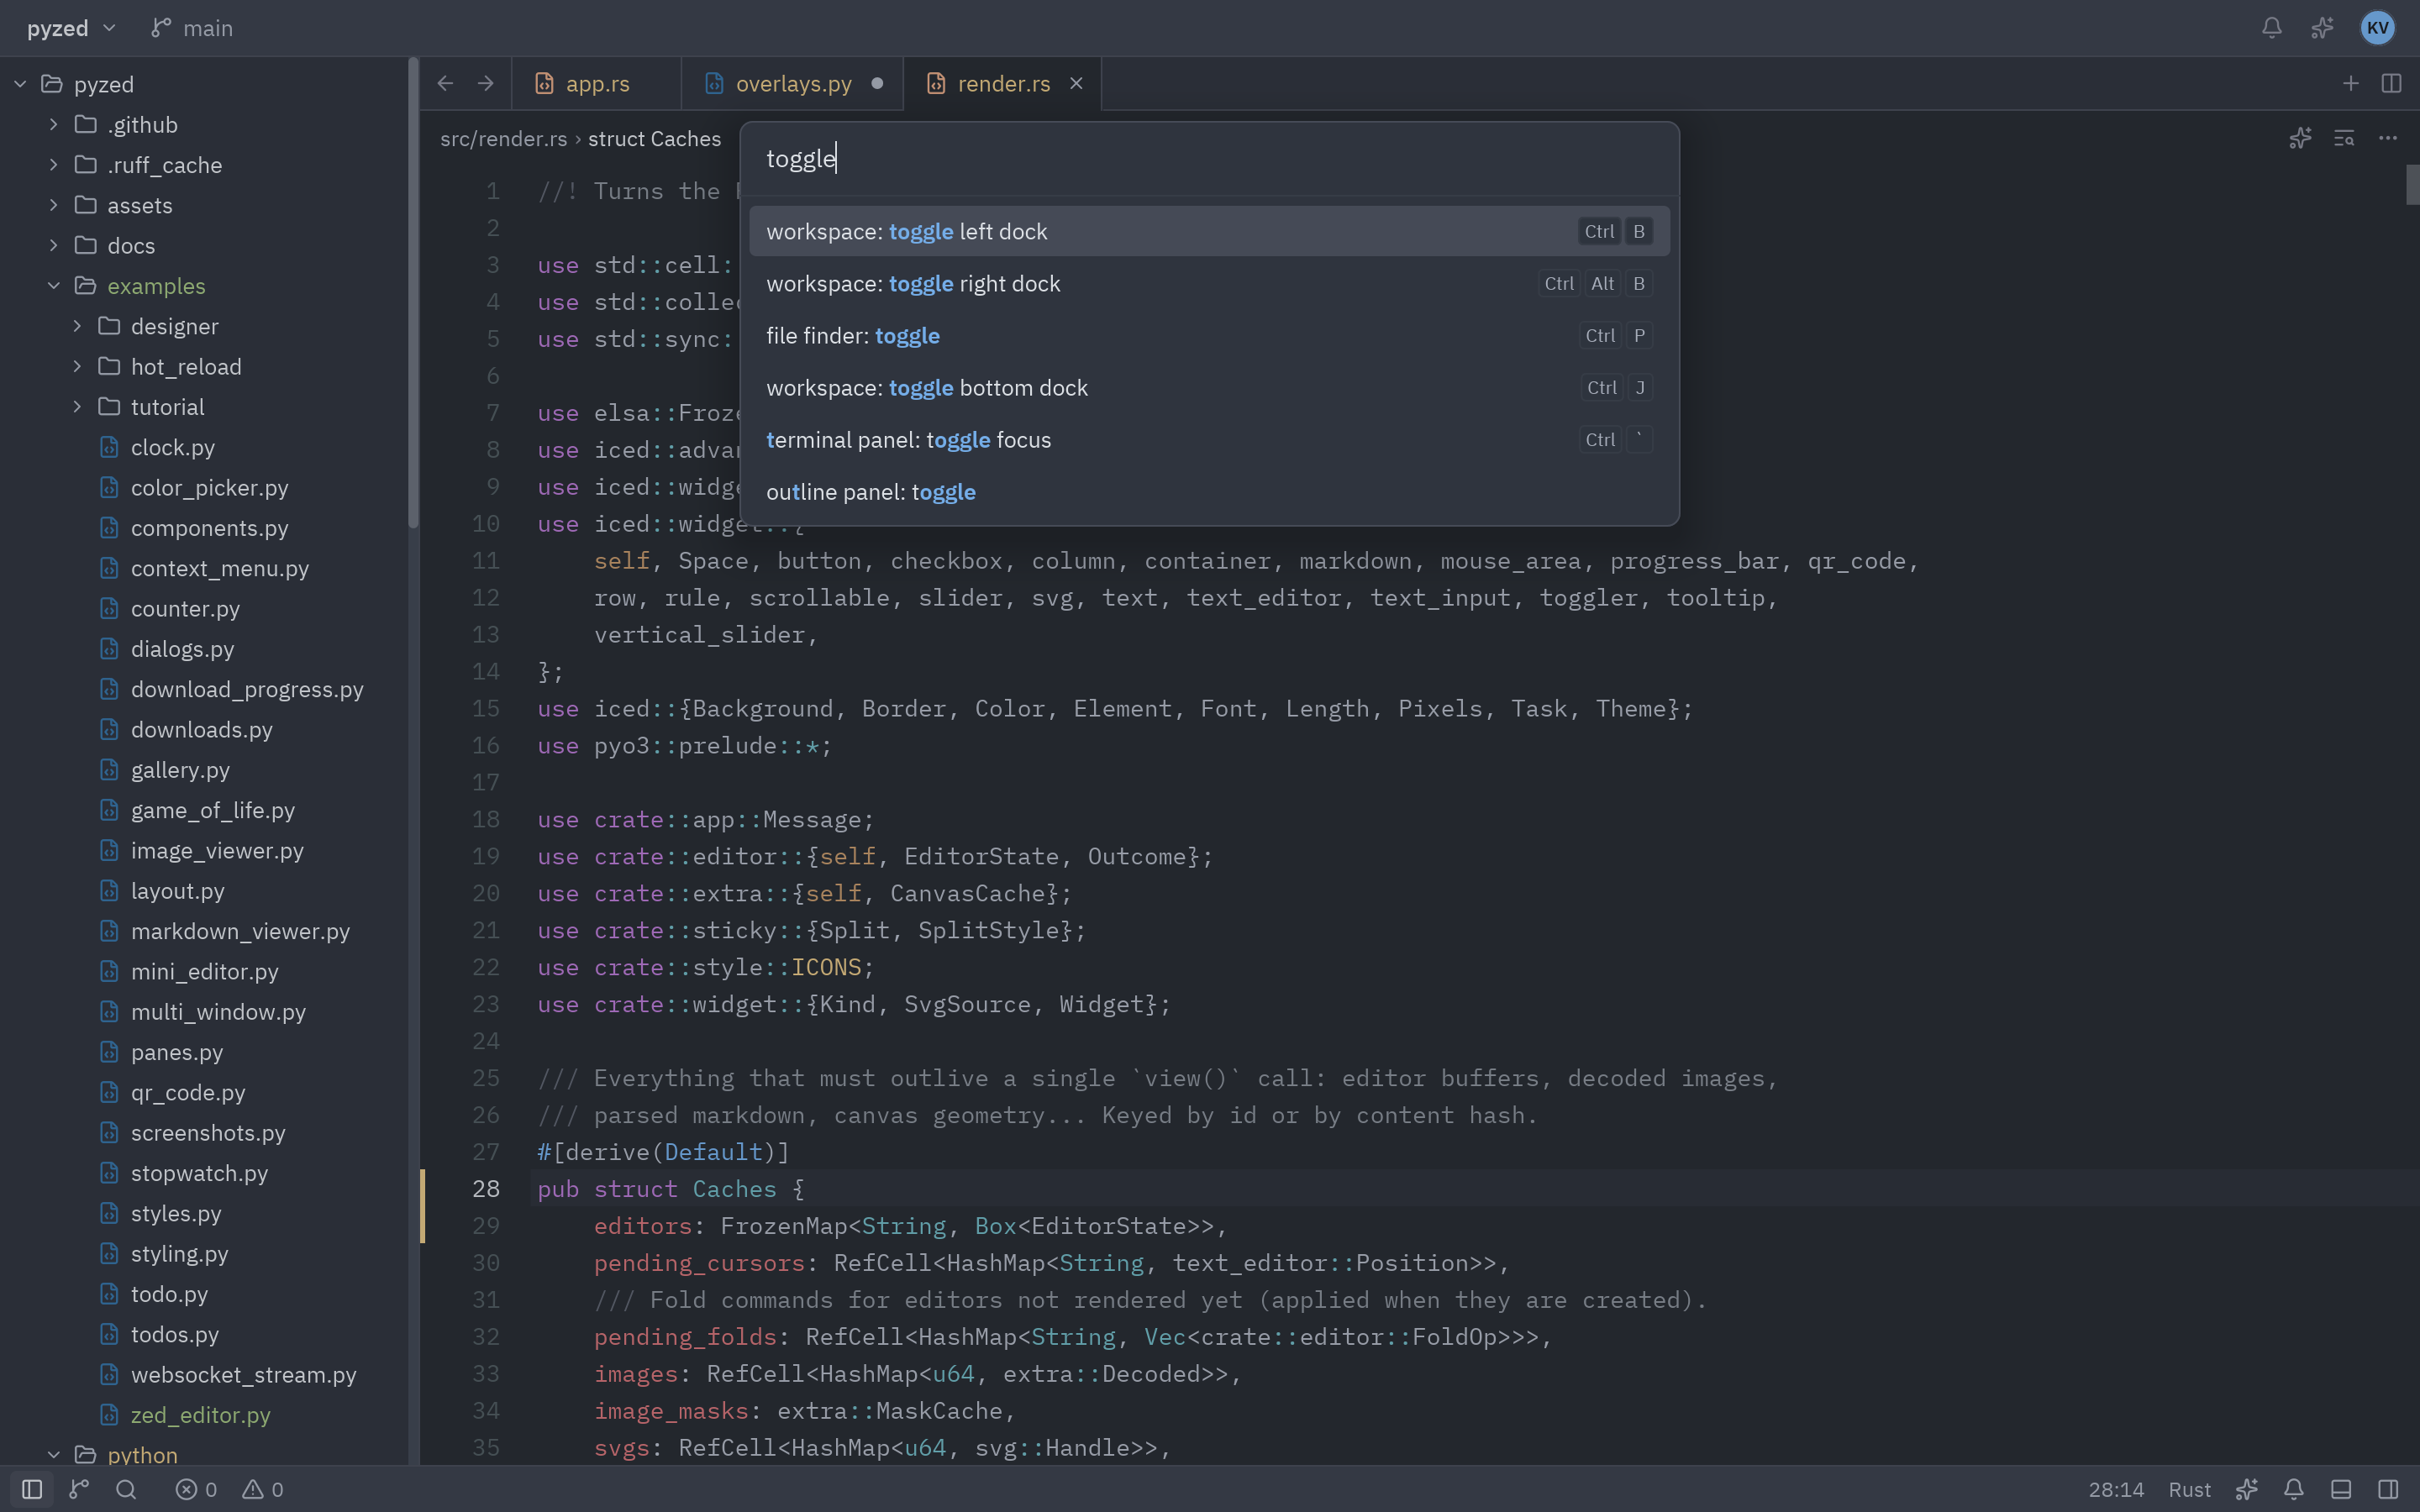The height and width of the screenshot is (1512, 2420).
Task: Open status bar notification bell
Action: 2294,1489
